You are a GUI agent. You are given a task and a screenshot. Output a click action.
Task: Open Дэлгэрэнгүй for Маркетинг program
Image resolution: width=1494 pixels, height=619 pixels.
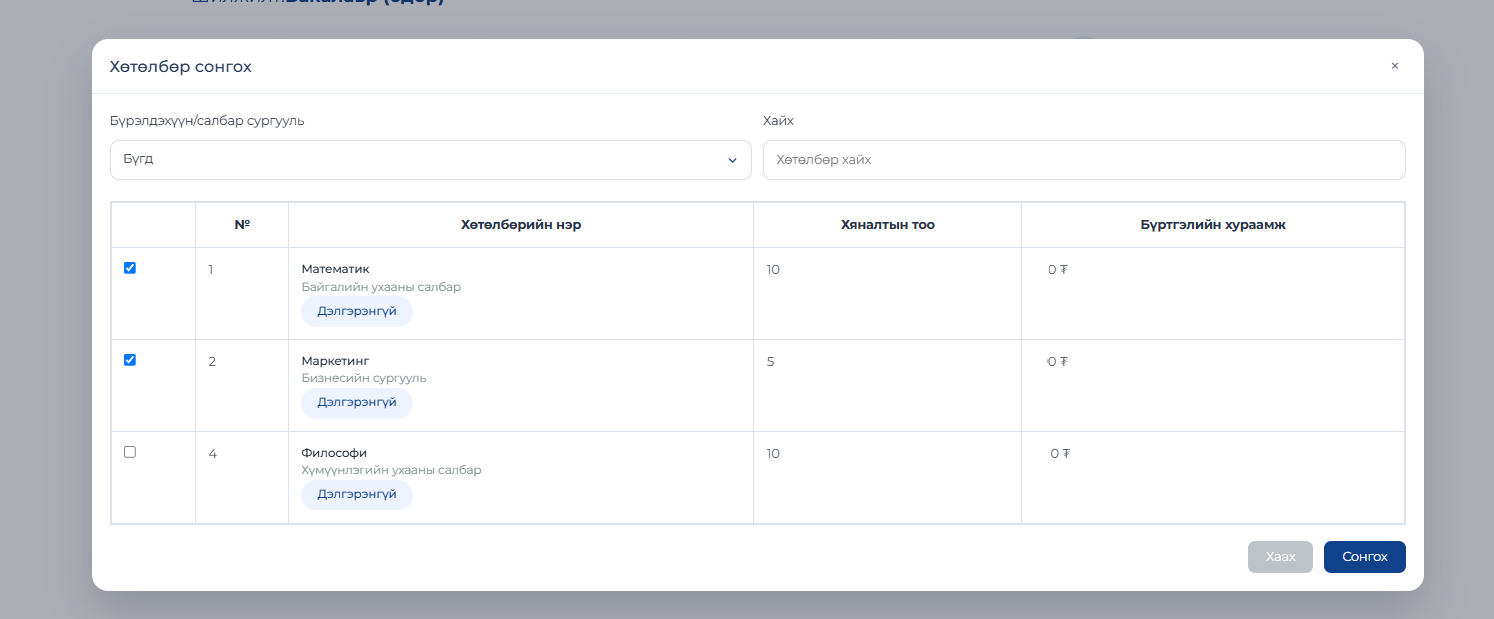(x=357, y=403)
